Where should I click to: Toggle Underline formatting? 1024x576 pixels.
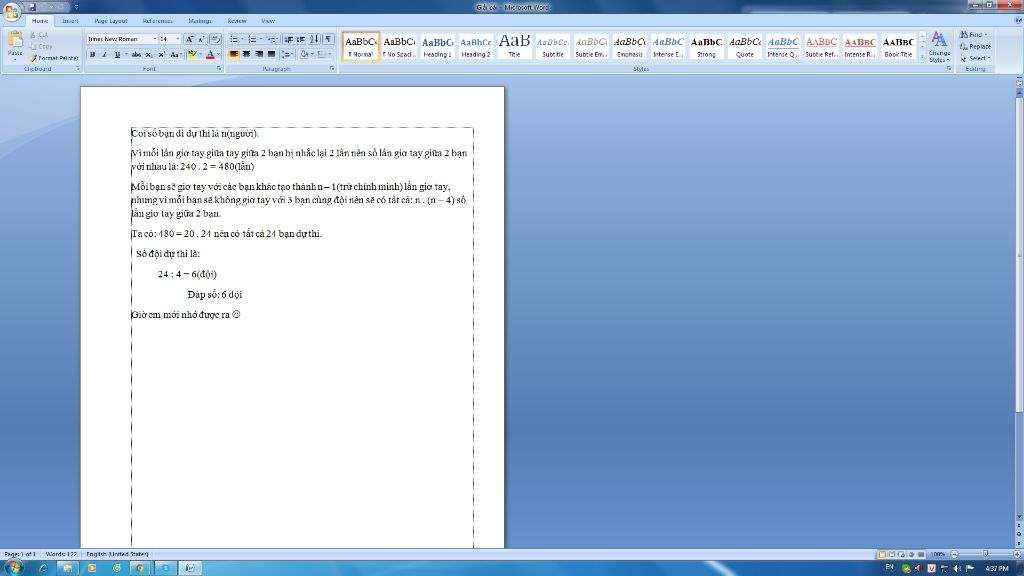click(117, 55)
